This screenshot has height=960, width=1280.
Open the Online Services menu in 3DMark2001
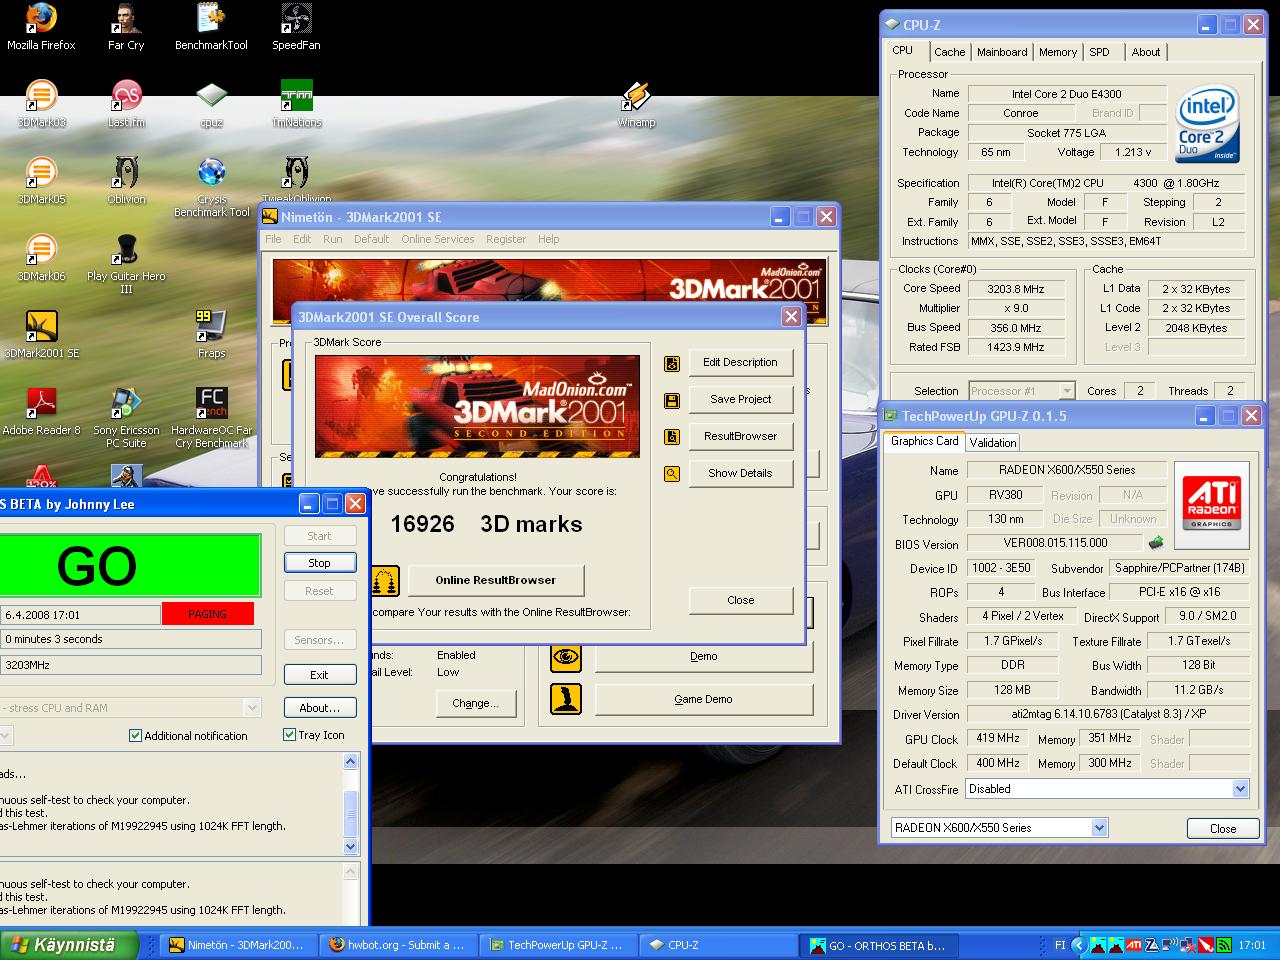click(438, 239)
